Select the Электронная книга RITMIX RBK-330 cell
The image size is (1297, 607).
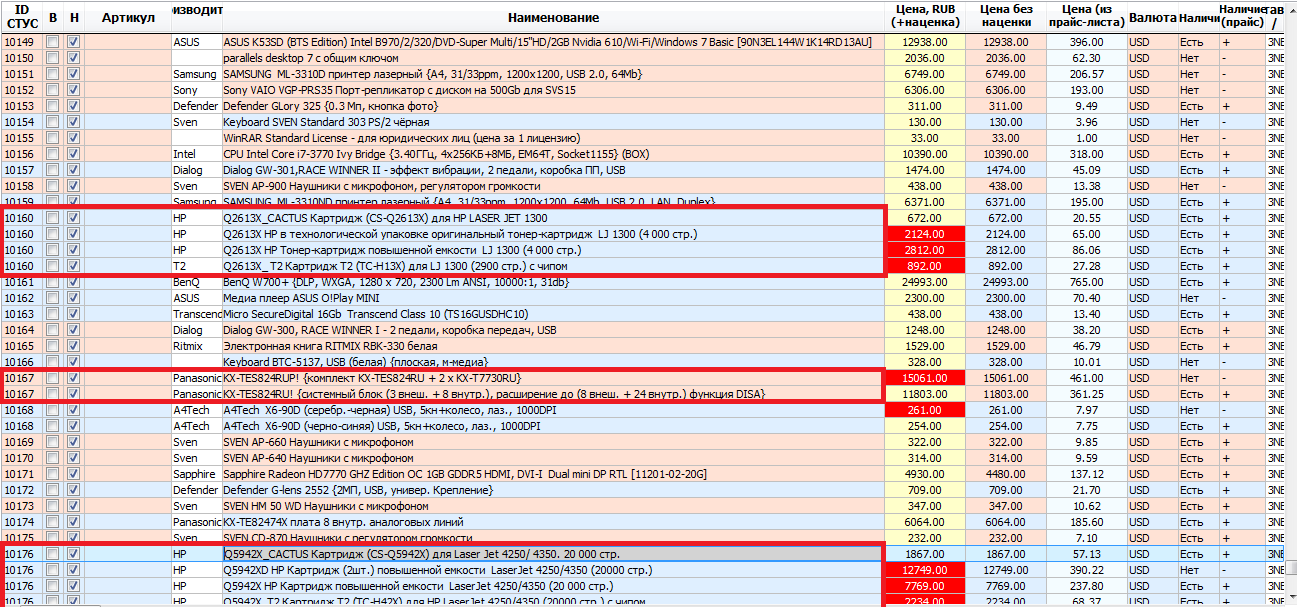[553, 346]
